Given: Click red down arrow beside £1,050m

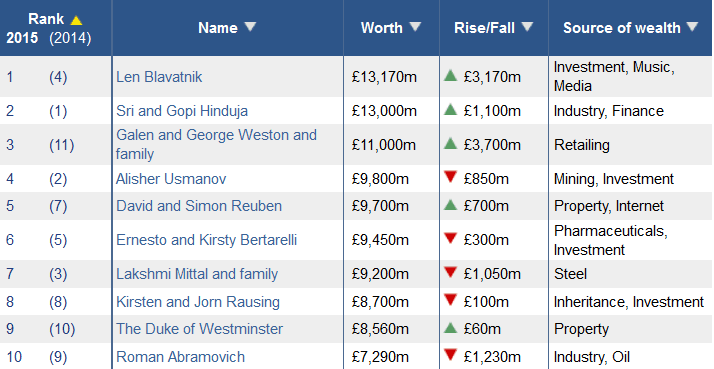Looking at the screenshot, I should click(450, 272).
